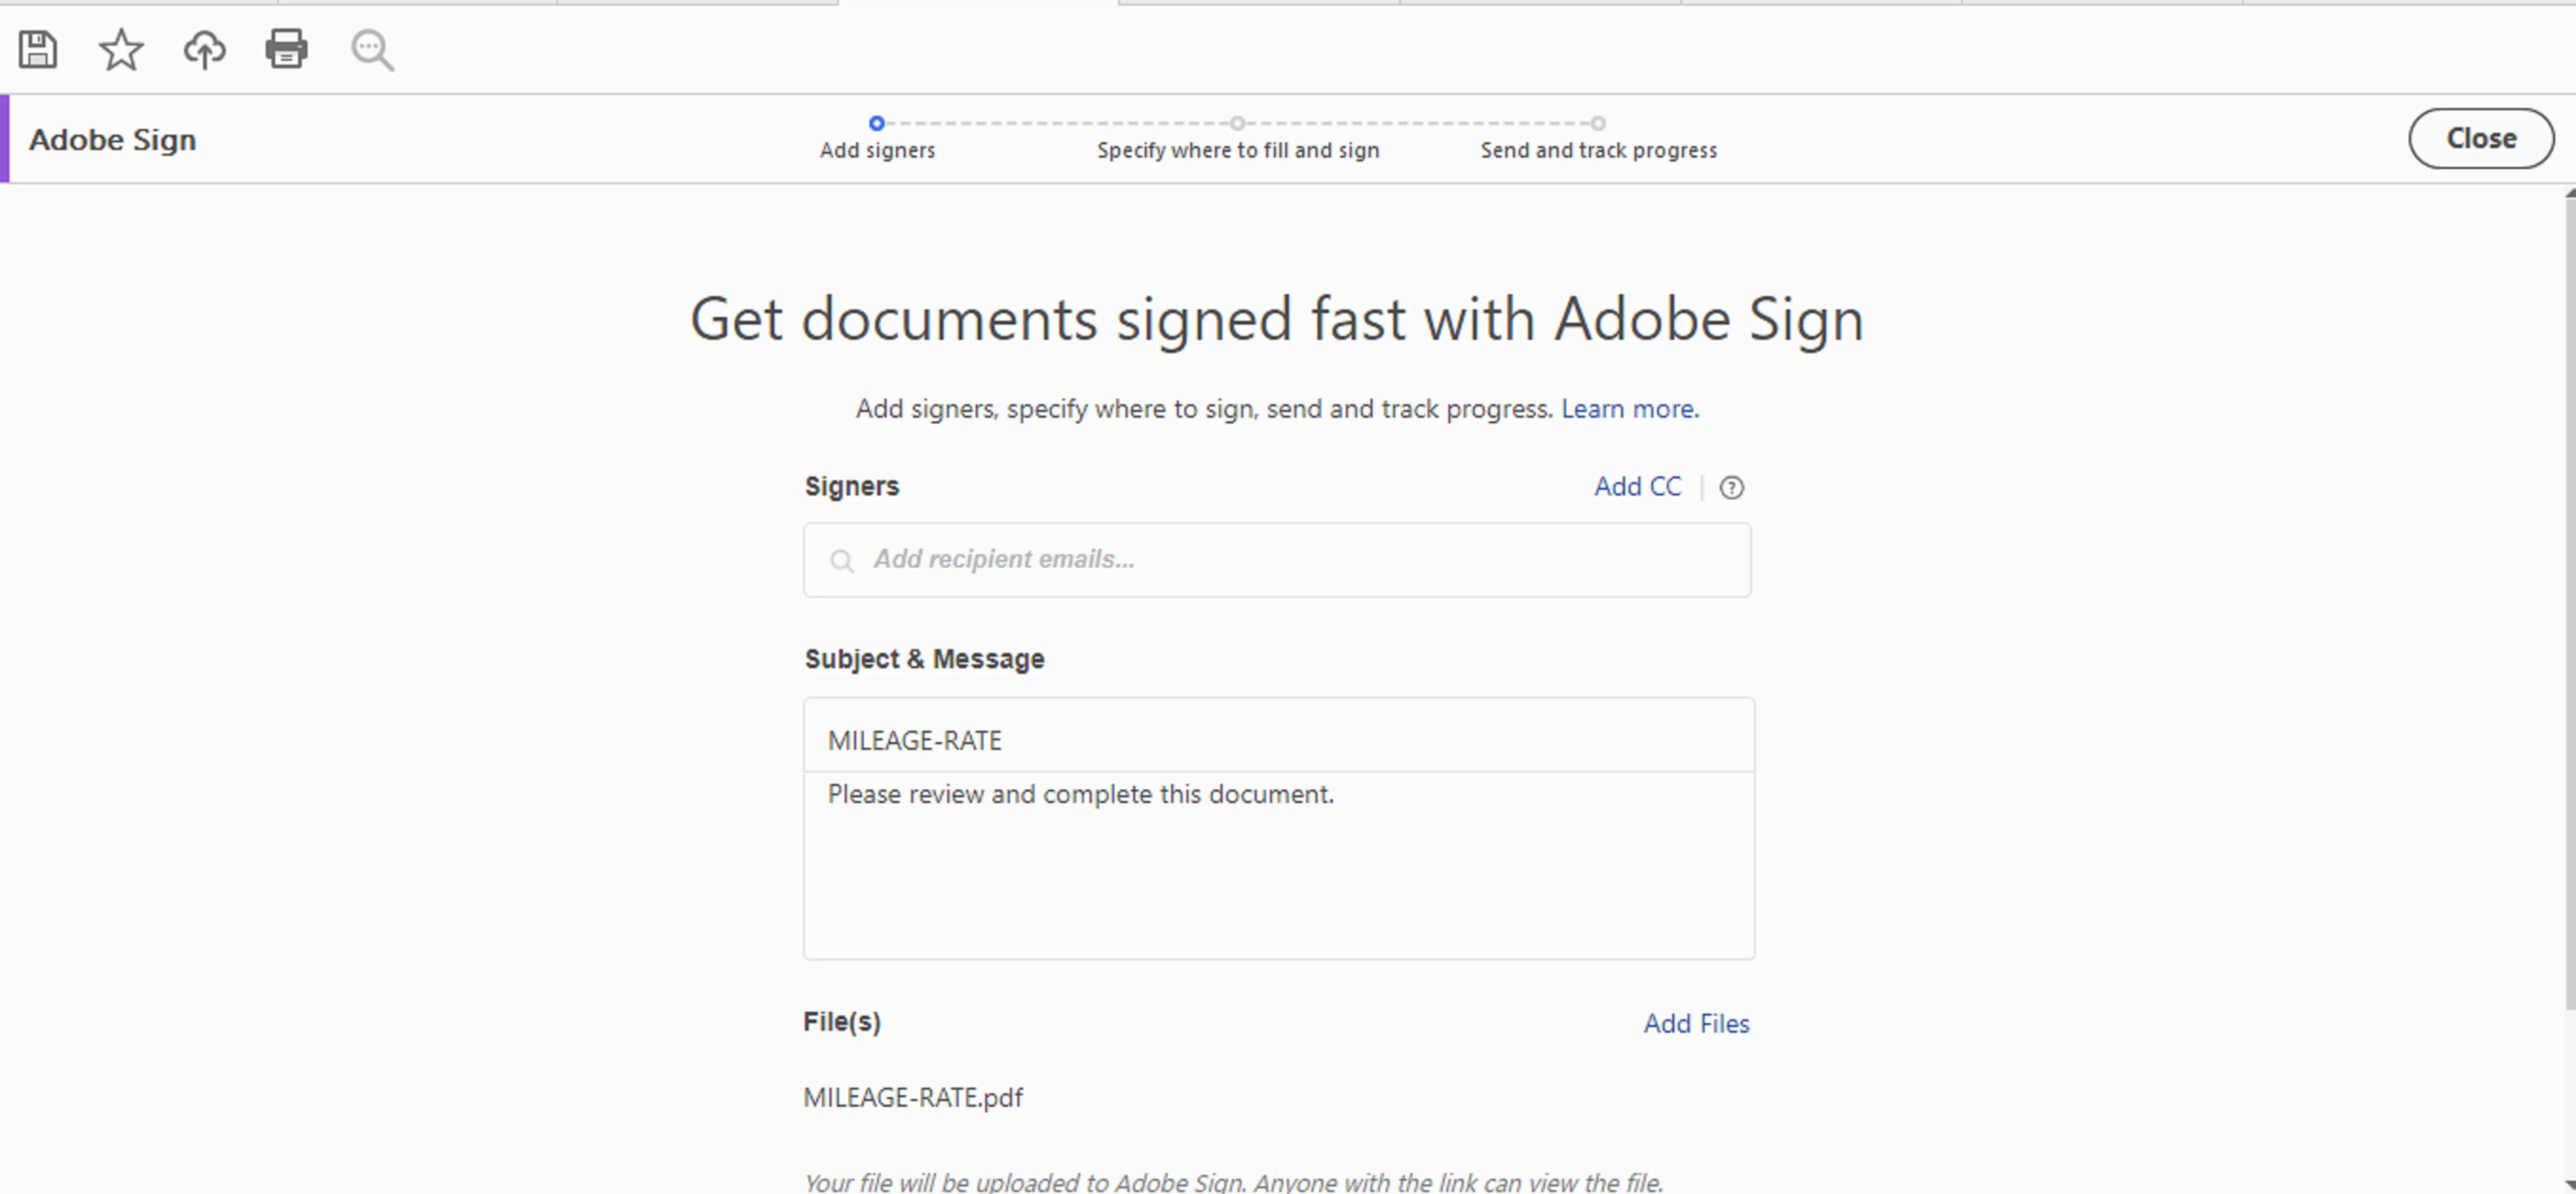Click the Save file icon

(x=38, y=49)
